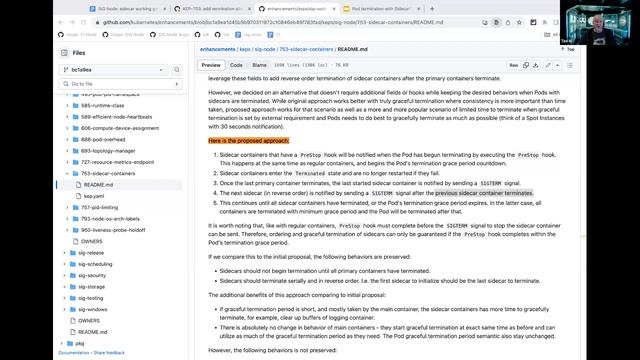
Task: Click the Share feedback footer link
Action: point(109,353)
